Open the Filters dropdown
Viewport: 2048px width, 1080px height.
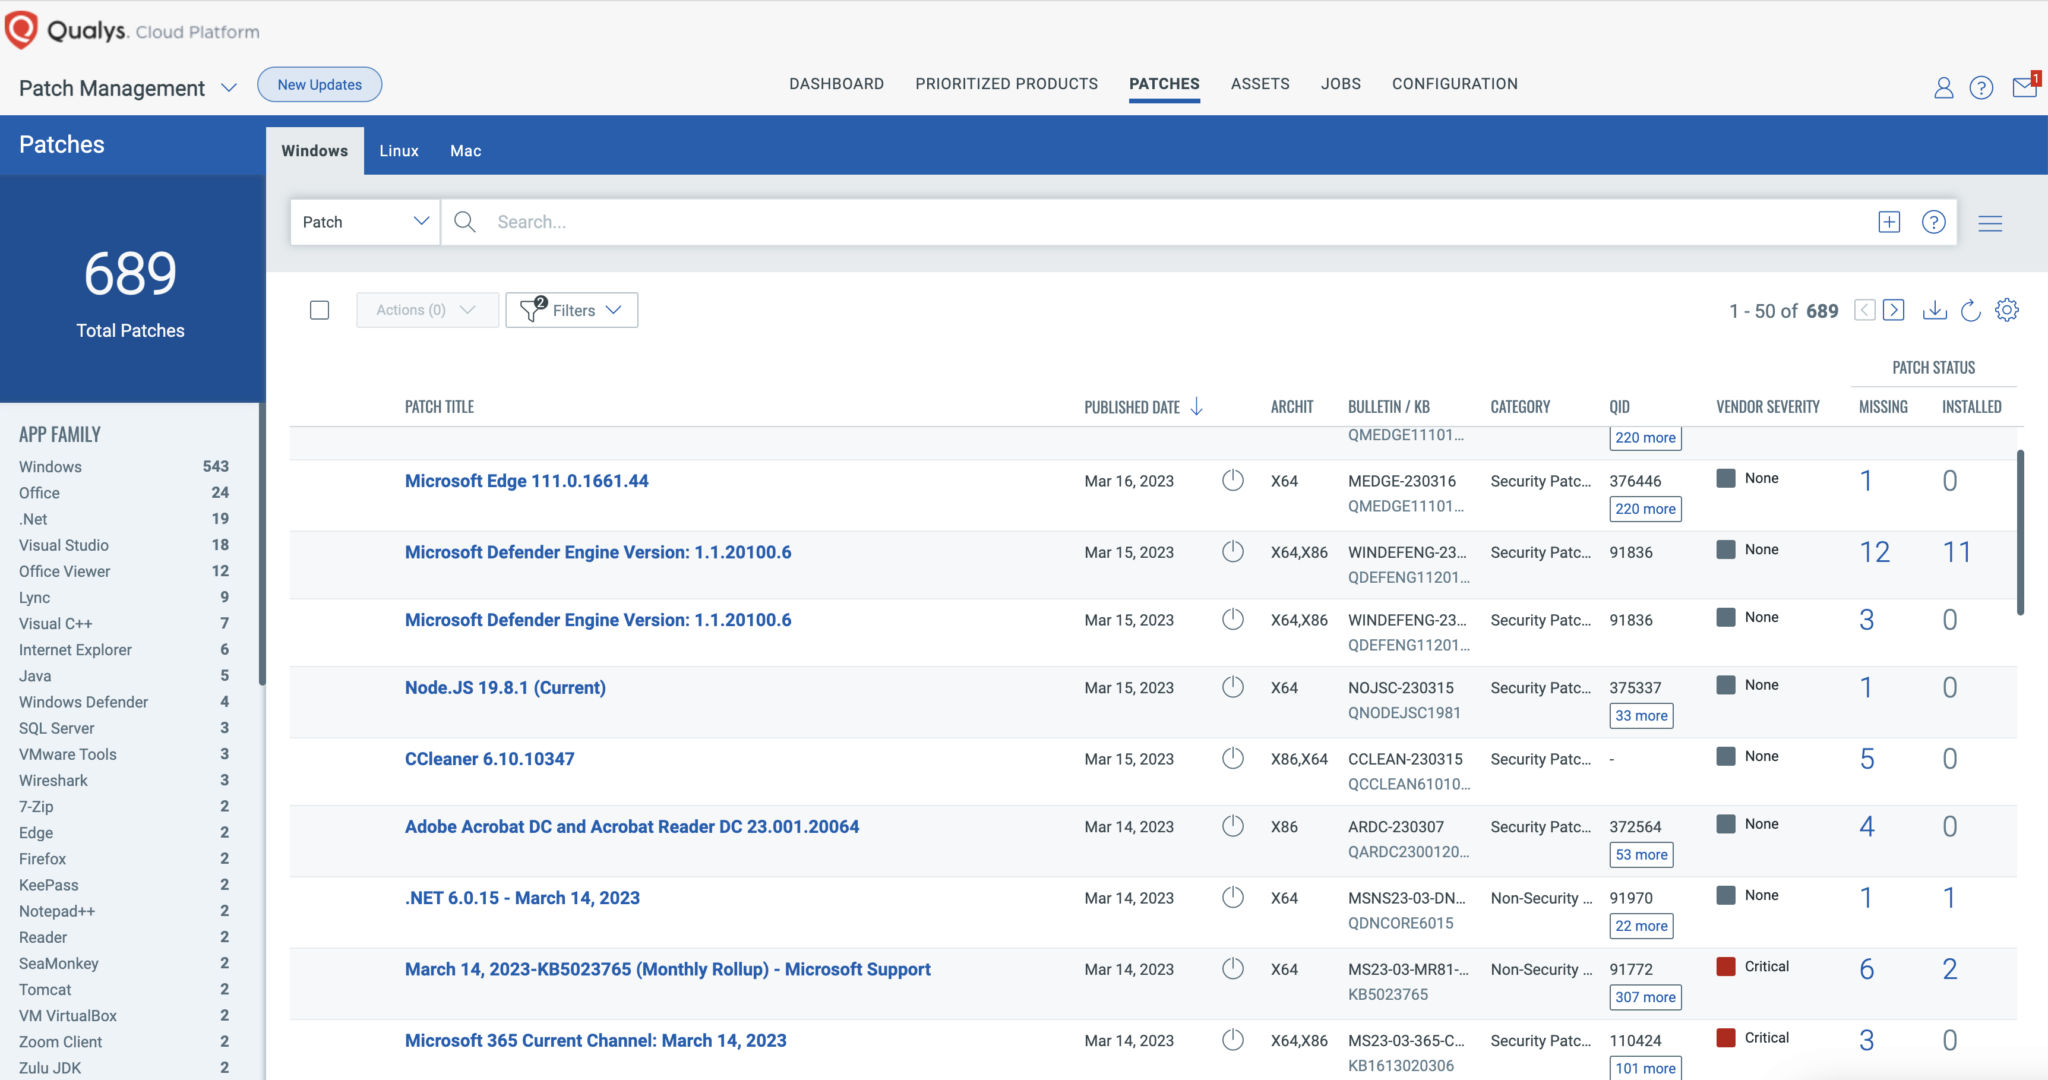pos(572,310)
